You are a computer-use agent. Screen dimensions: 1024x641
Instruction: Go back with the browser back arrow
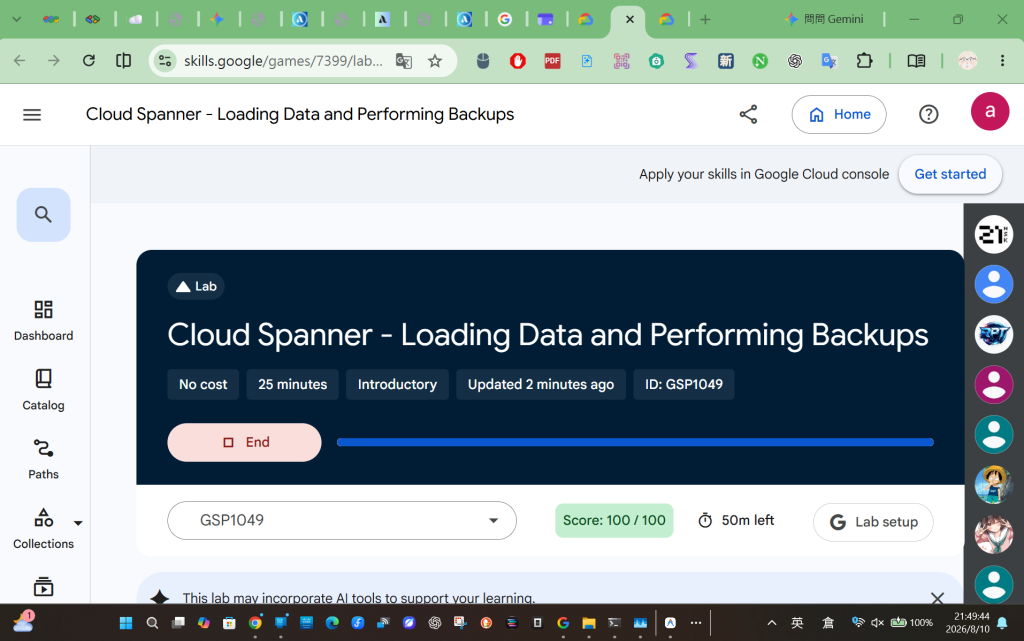pyautogui.click(x=20, y=61)
